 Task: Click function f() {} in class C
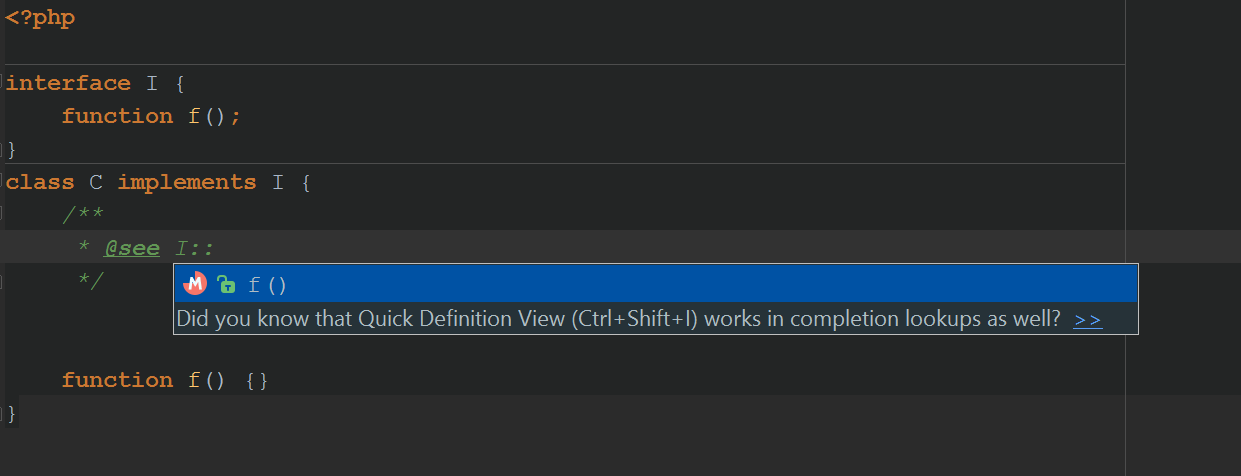(x=165, y=380)
